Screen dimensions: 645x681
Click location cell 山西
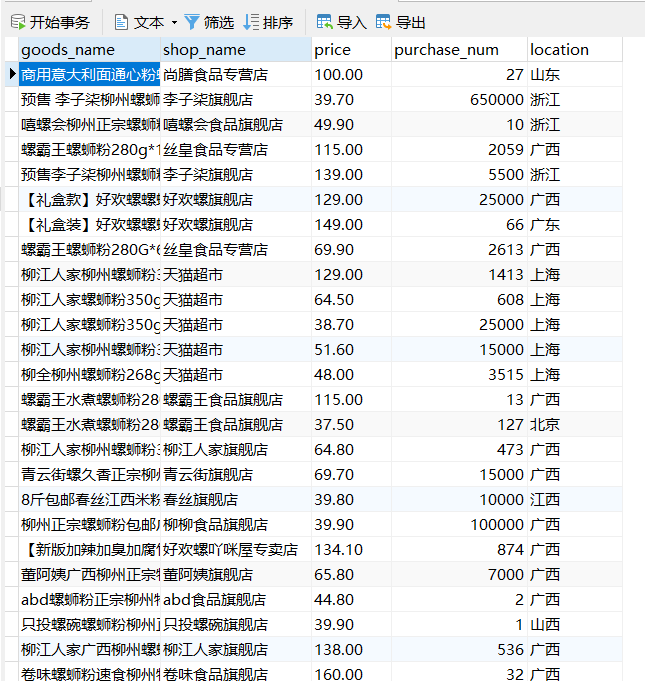(x=575, y=624)
